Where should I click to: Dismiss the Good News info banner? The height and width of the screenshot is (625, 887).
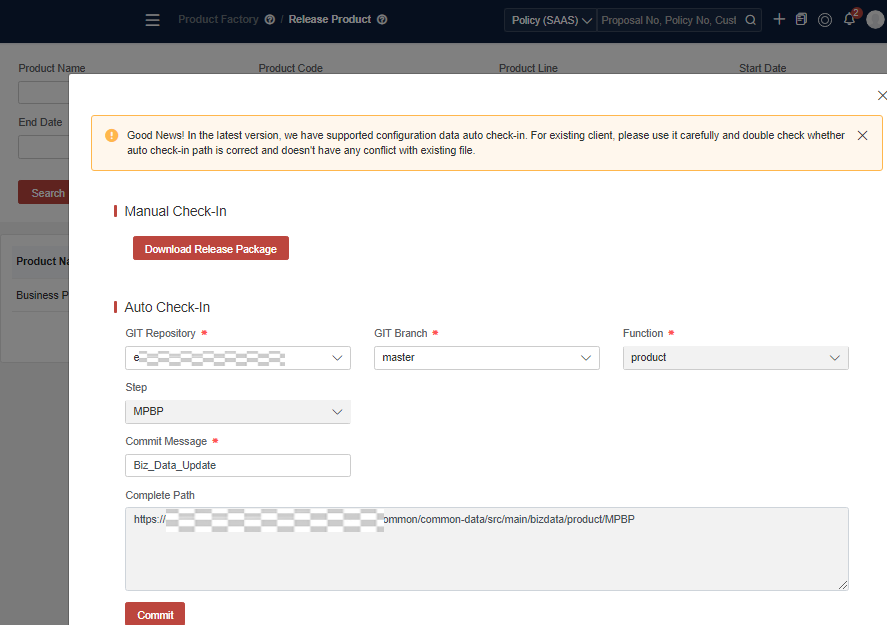[862, 135]
